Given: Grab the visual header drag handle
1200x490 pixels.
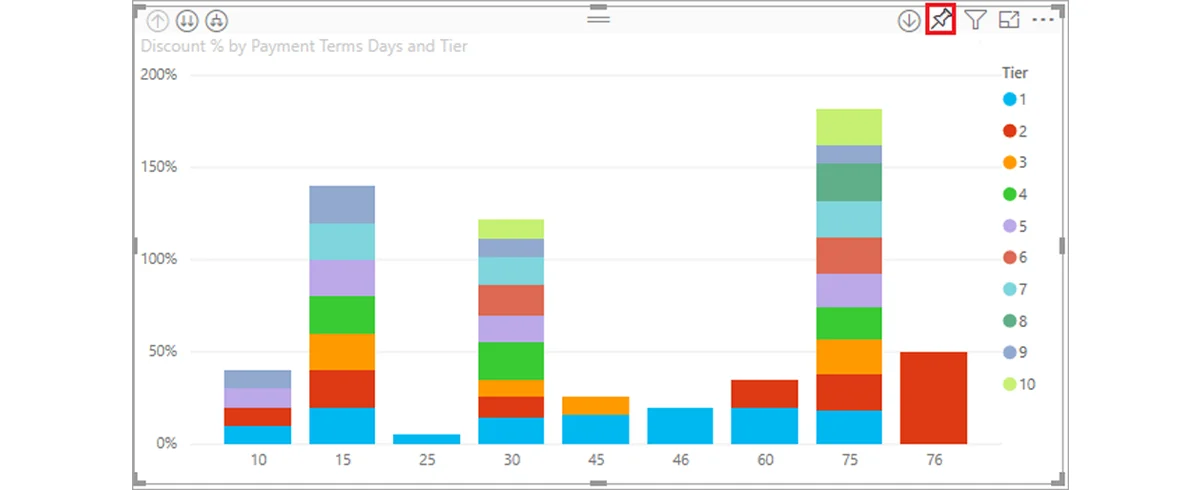Looking at the screenshot, I should click(x=598, y=19).
